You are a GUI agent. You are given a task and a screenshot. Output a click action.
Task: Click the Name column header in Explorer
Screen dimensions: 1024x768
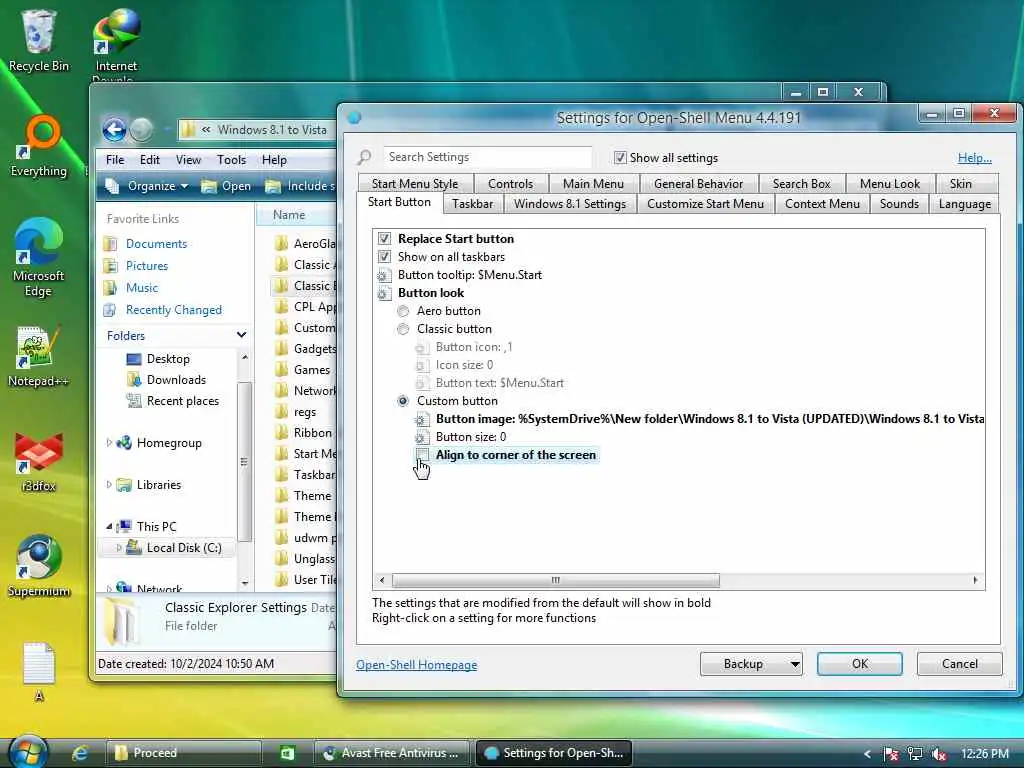tap(296, 215)
